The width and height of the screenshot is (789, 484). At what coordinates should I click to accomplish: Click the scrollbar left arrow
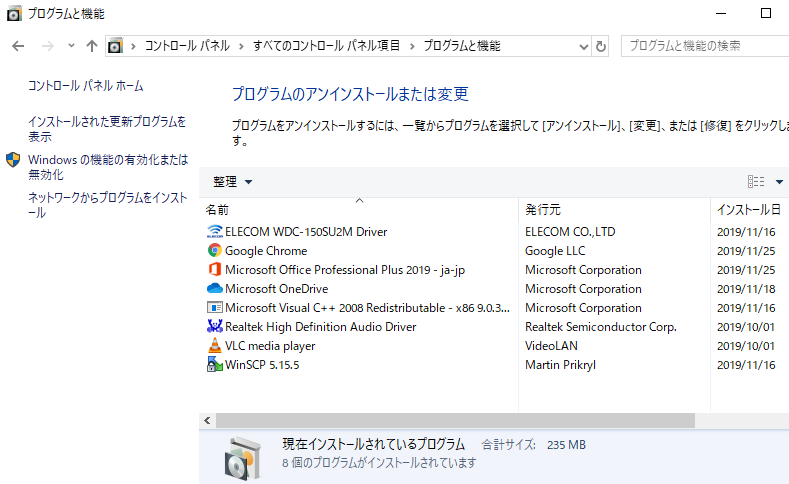tap(207, 421)
